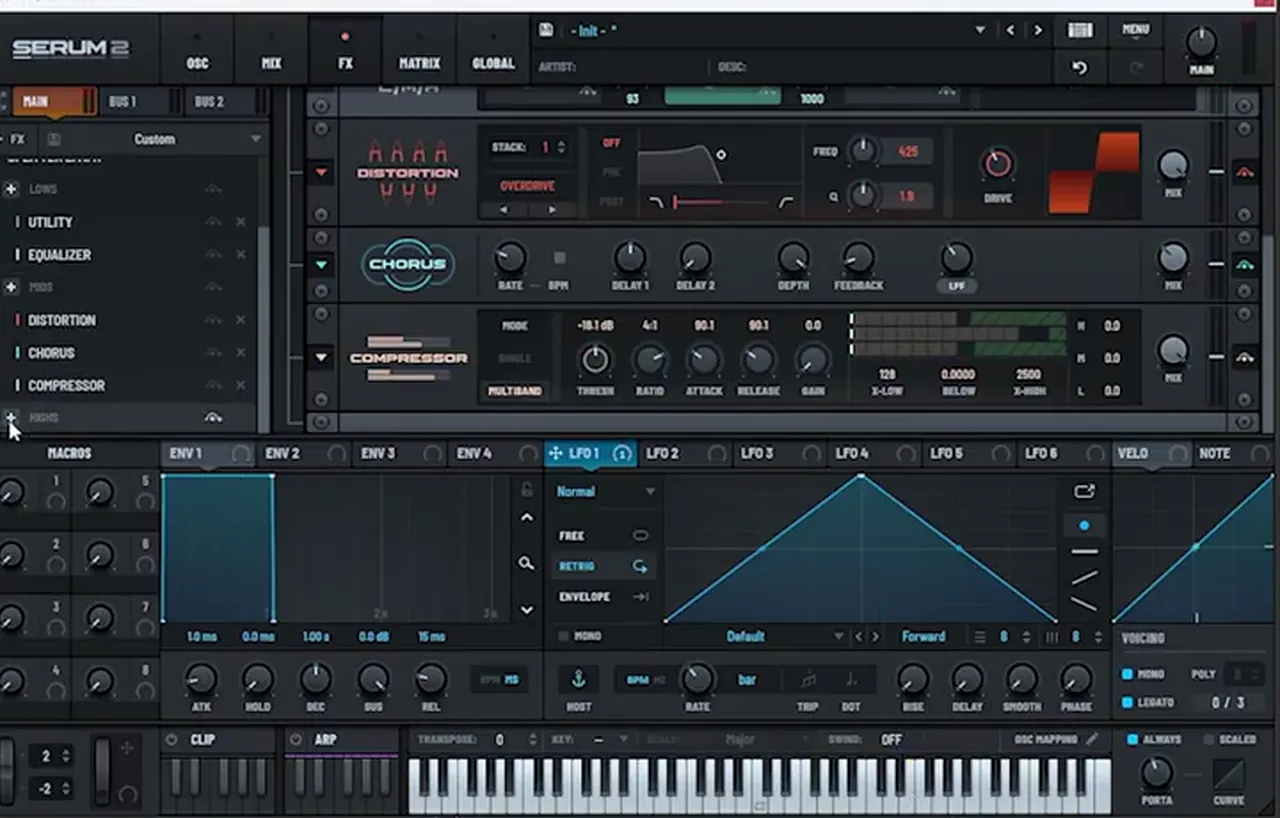The image size is (1280, 818).
Task: Save FX chain with the FX floppy icon
Action: 54,139
